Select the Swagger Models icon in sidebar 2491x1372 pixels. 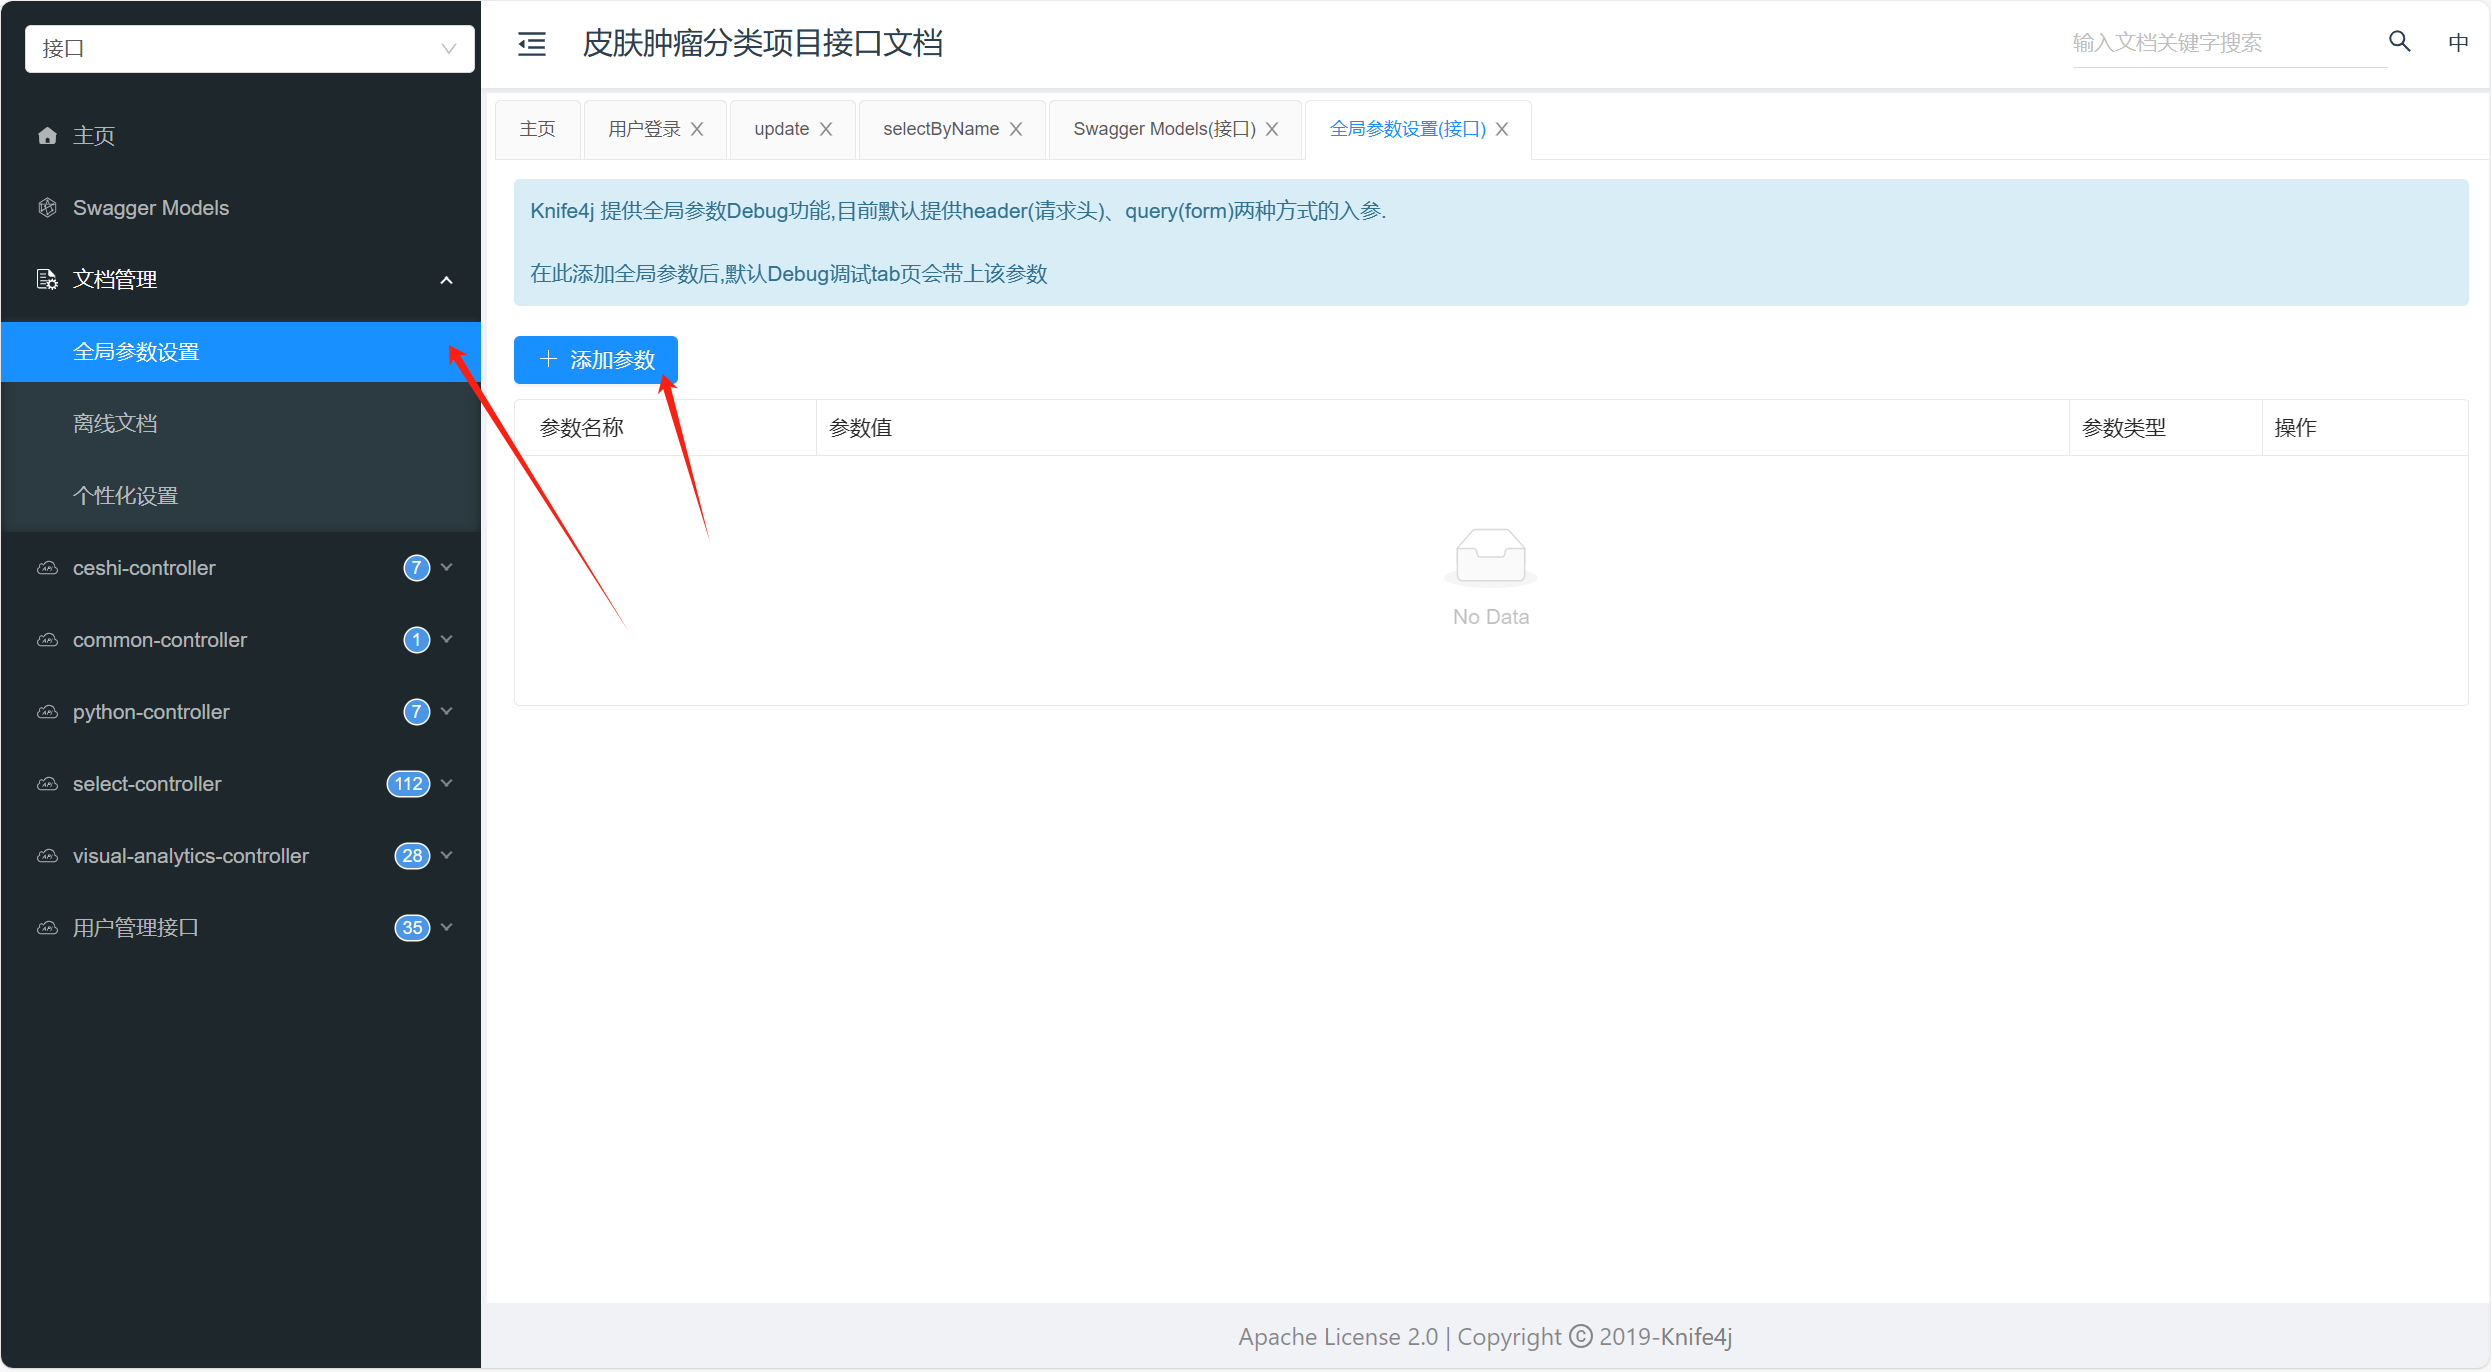(47, 207)
